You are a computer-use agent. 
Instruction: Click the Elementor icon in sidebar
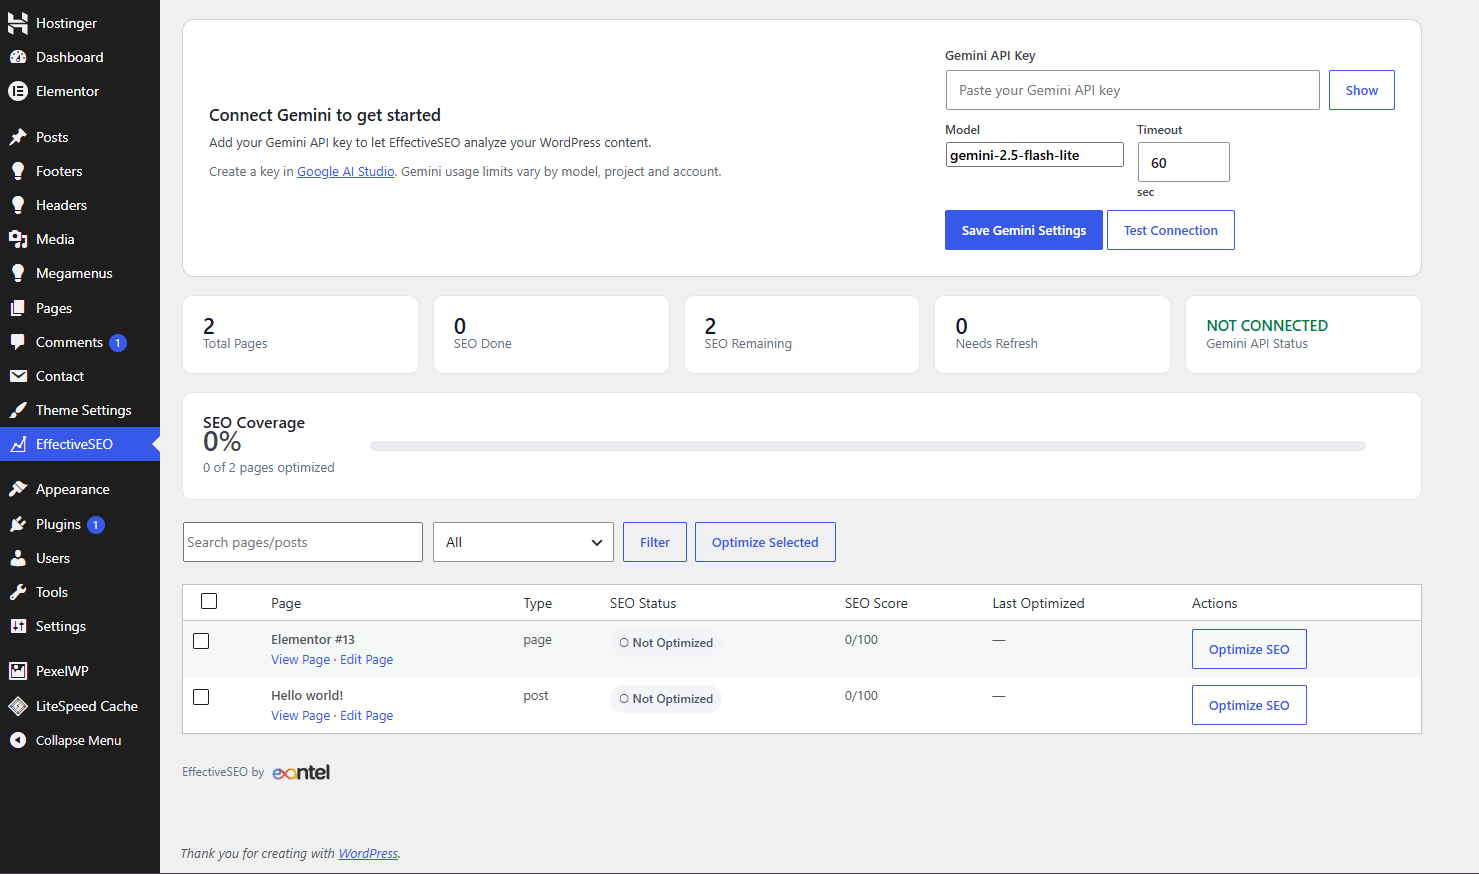[18, 91]
